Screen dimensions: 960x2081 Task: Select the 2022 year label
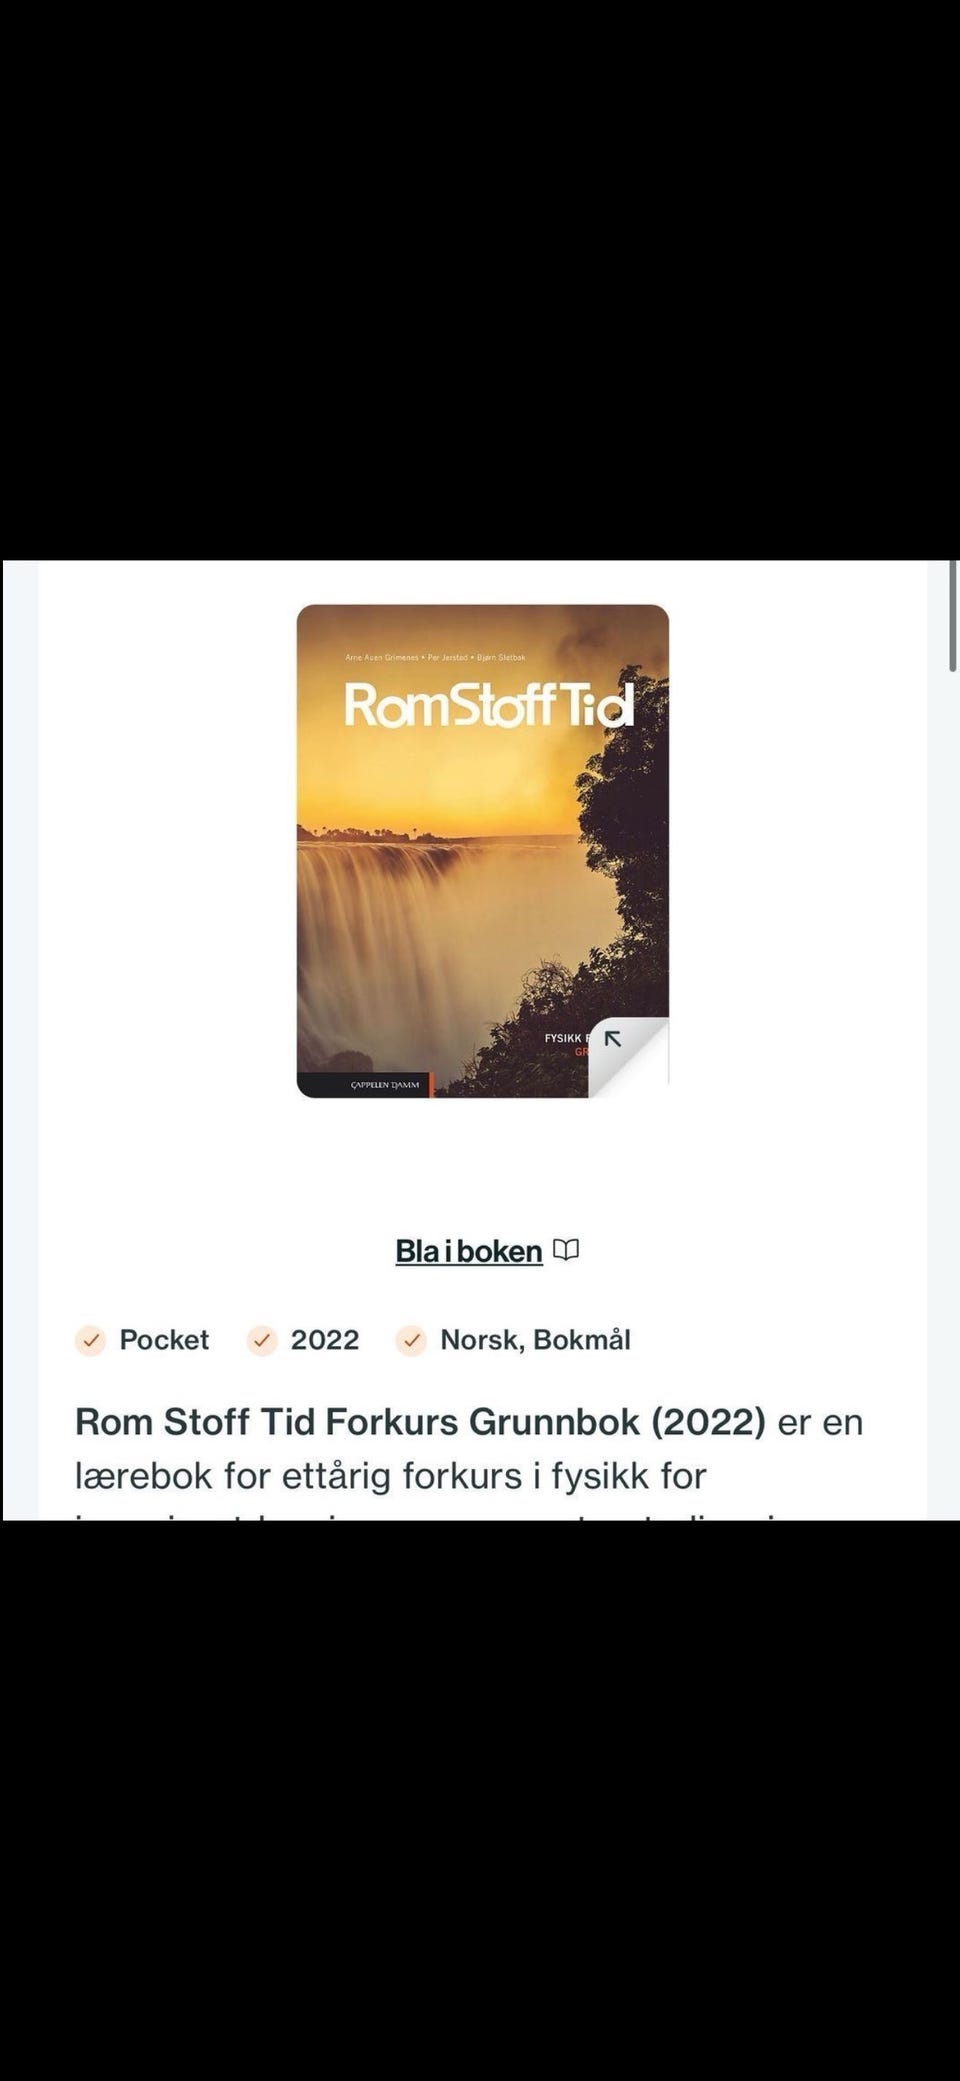coord(325,1340)
